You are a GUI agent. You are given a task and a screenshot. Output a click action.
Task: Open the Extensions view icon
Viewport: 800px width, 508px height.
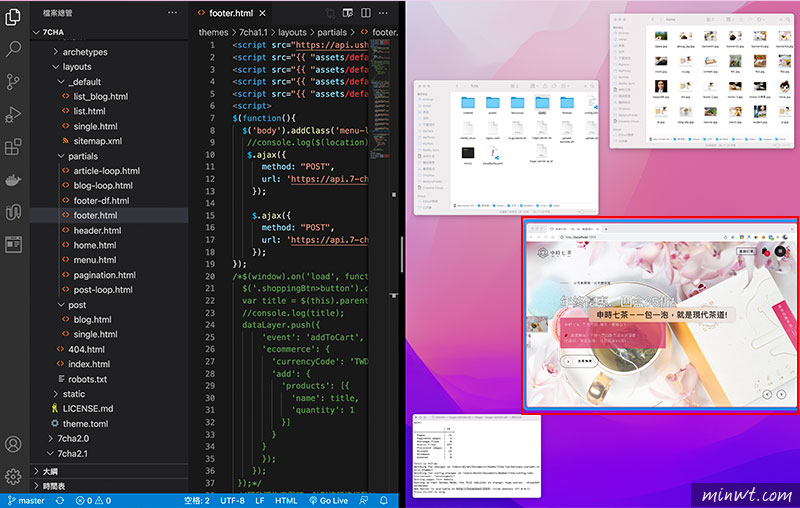click(x=13, y=147)
